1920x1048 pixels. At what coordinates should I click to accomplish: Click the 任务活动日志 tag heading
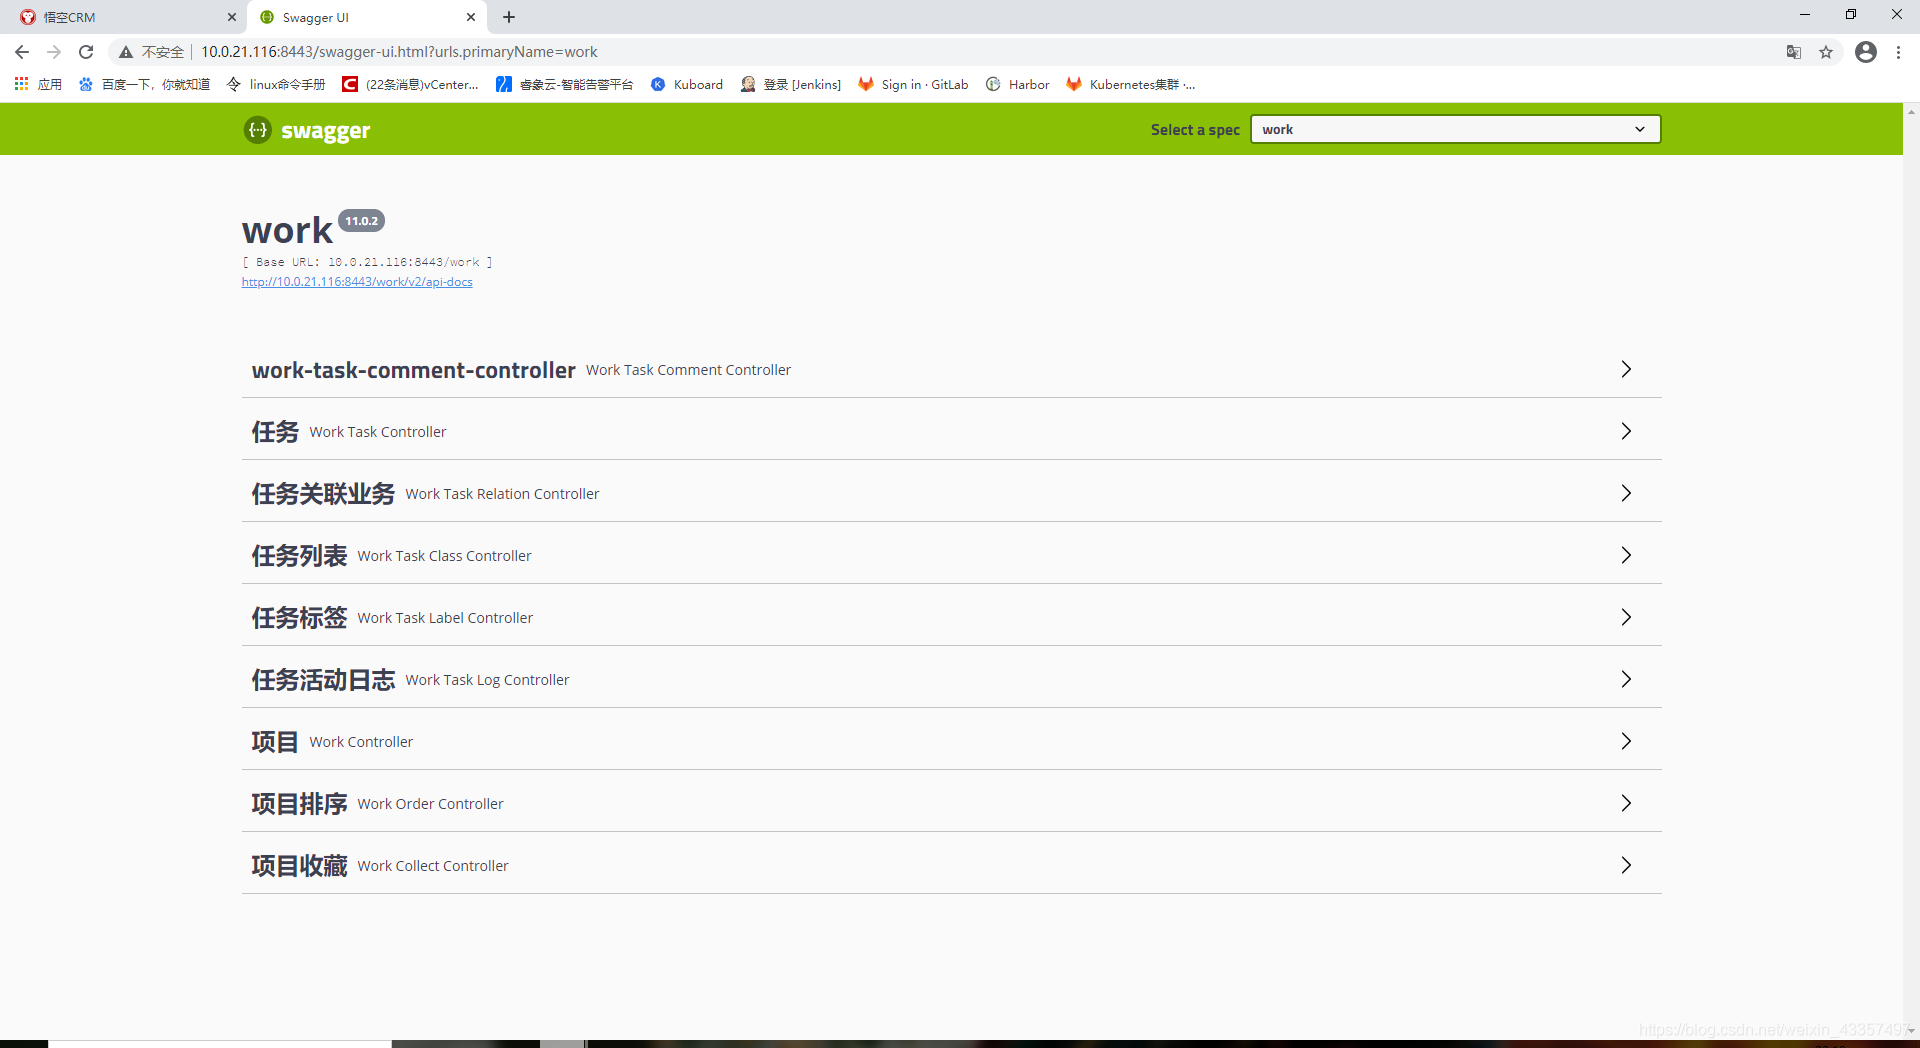pyautogui.click(x=323, y=680)
